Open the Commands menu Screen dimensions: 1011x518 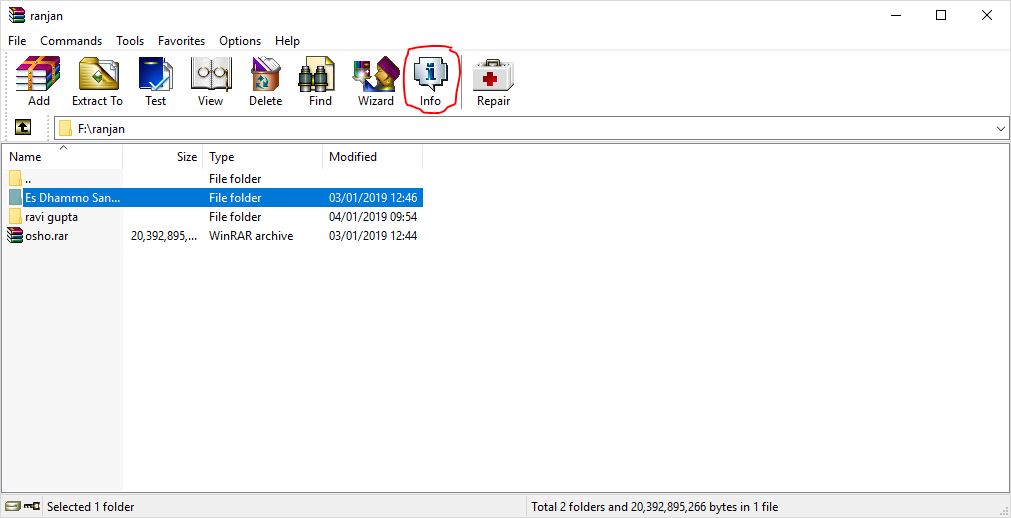coord(71,41)
